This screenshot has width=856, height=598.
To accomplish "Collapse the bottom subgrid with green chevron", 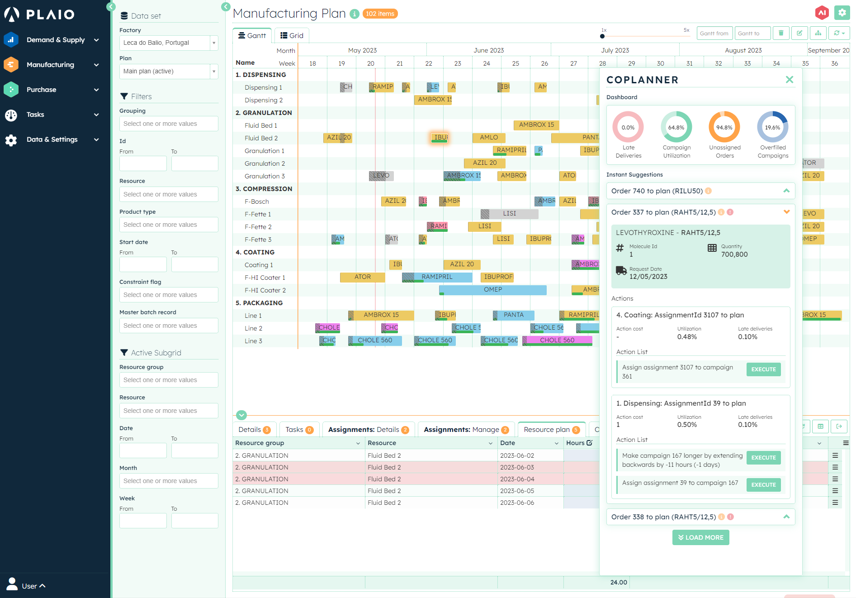I will pos(241,415).
